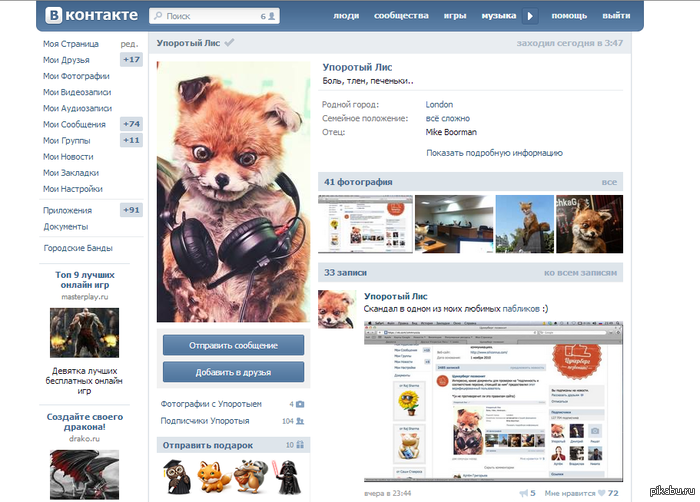The image size is (700, 502).
Task: Click the subscribers icon next to 104
Action: point(300,422)
